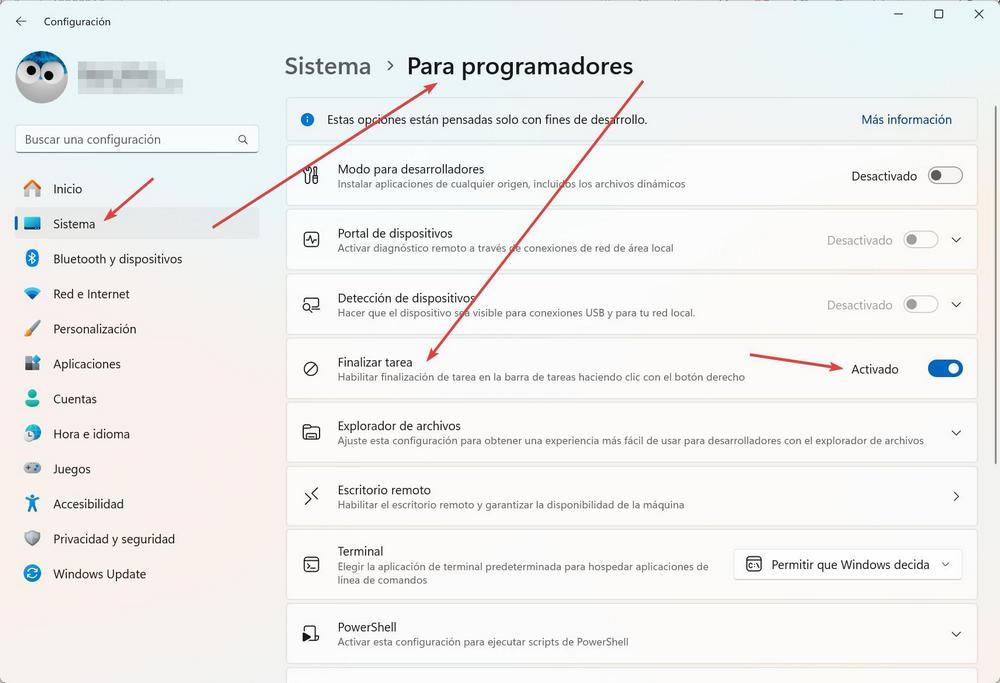Click the Modo para desarrolladores title
The image size is (1000, 683).
[x=411, y=169]
